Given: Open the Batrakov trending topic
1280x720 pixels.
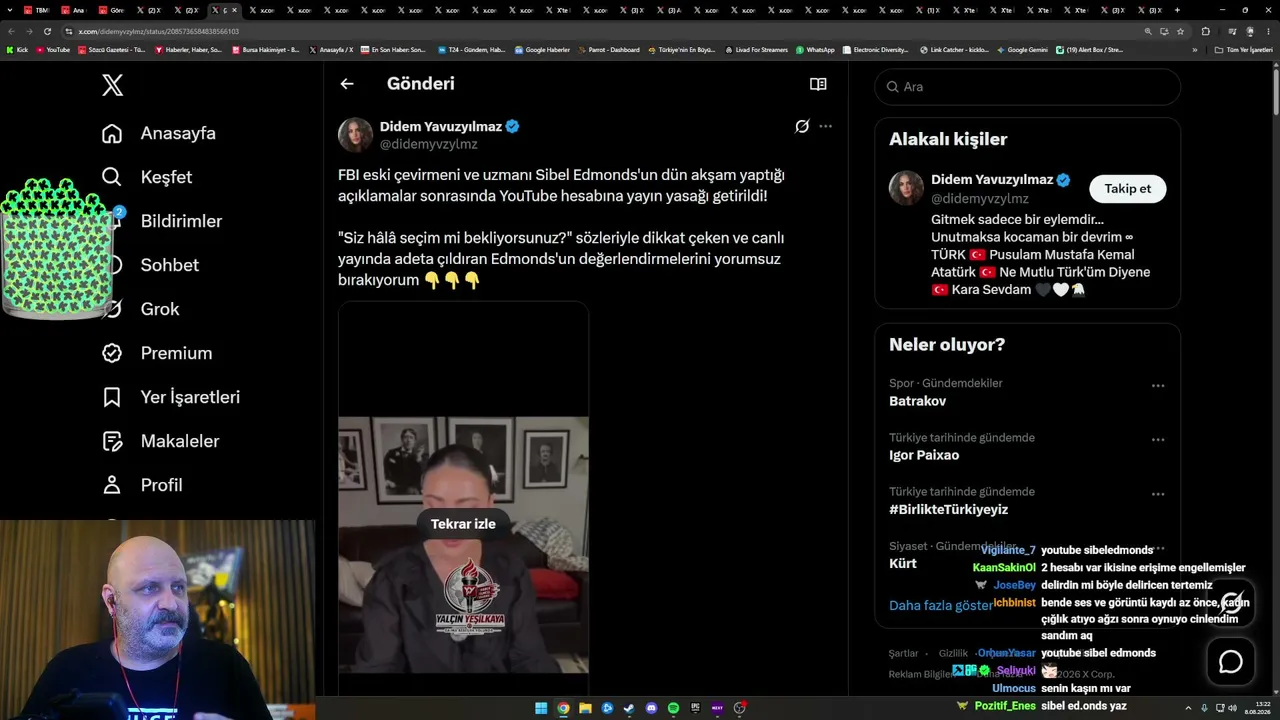Looking at the screenshot, I should point(917,401).
